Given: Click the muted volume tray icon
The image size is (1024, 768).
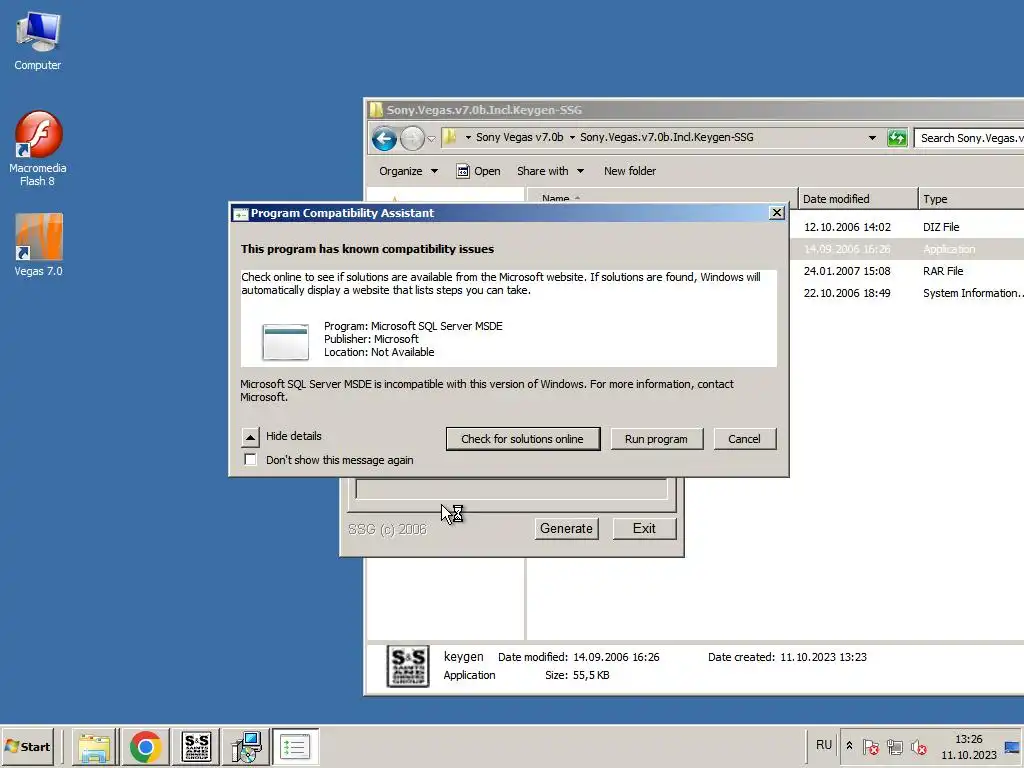Looking at the screenshot, I should [x=918, y=746].
